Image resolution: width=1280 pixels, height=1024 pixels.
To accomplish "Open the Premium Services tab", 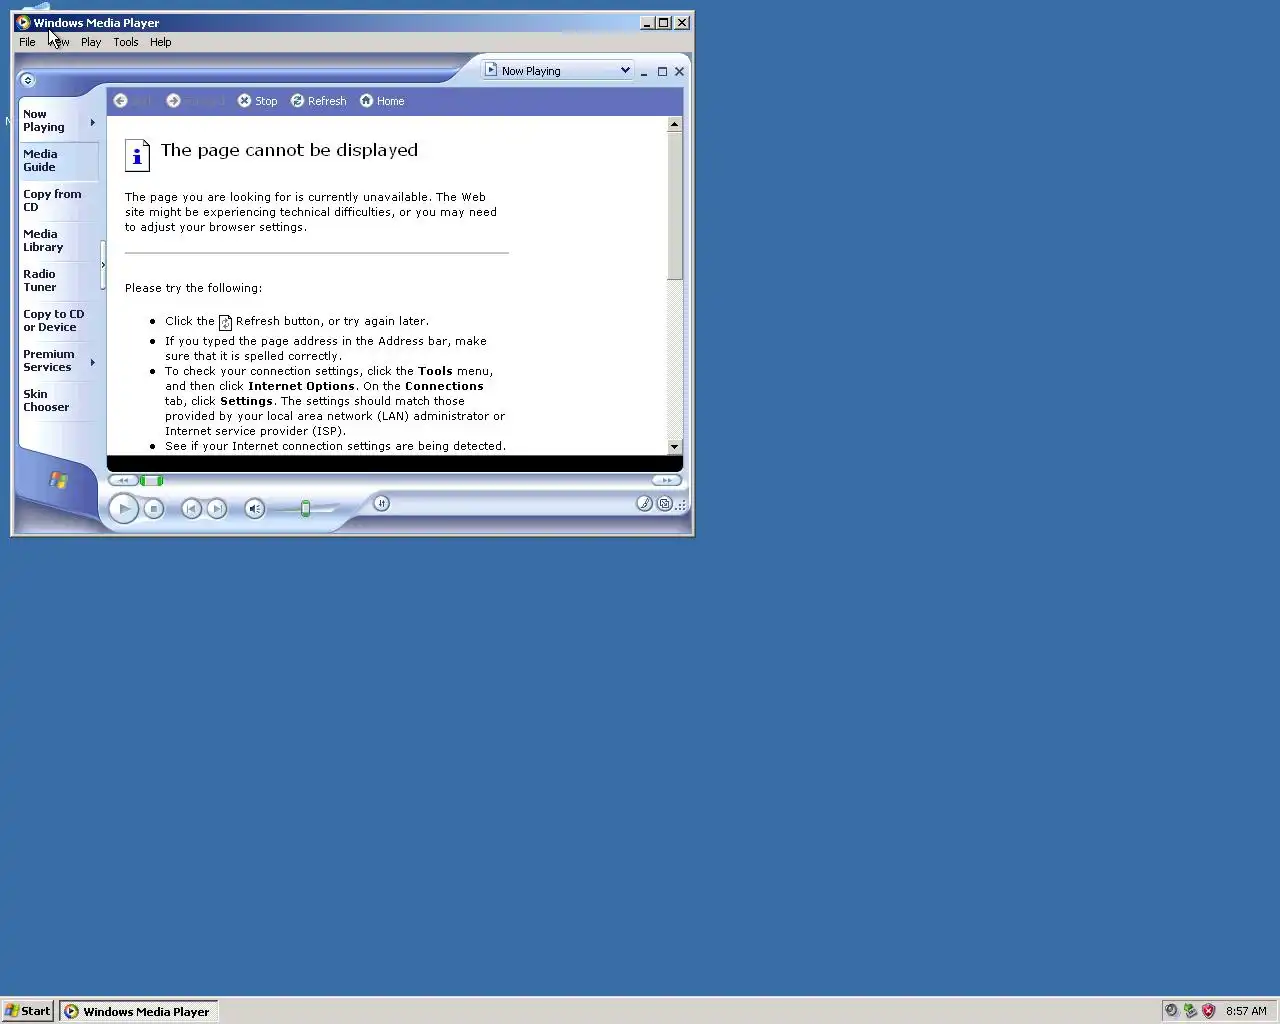I will [x=52, y=360].
